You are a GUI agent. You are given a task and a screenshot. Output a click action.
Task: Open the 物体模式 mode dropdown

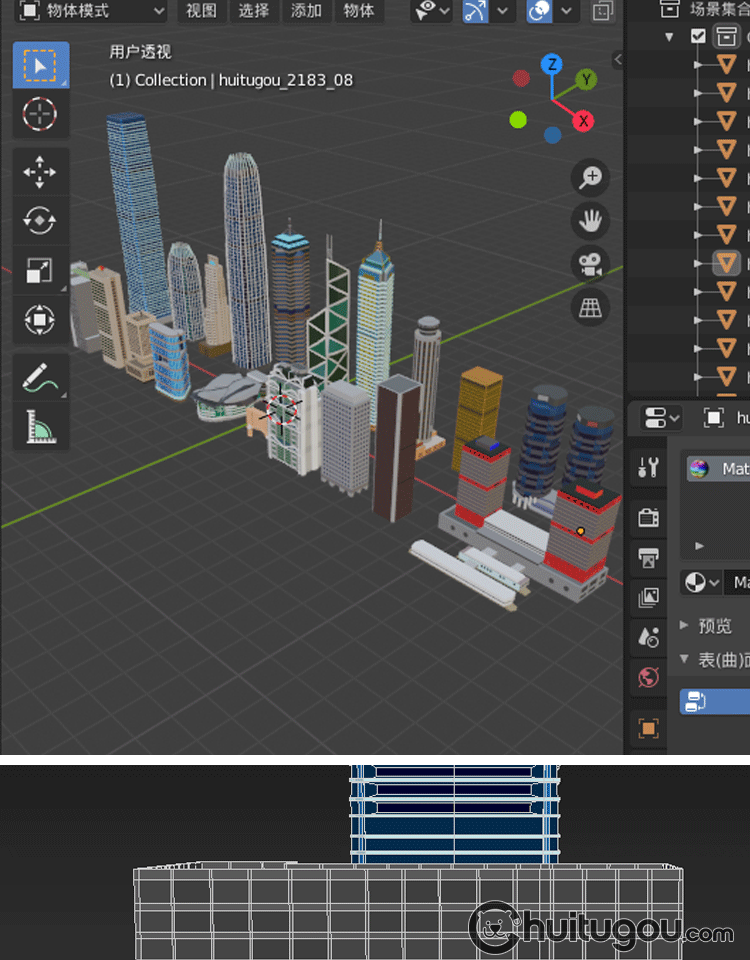pos(90,11)
